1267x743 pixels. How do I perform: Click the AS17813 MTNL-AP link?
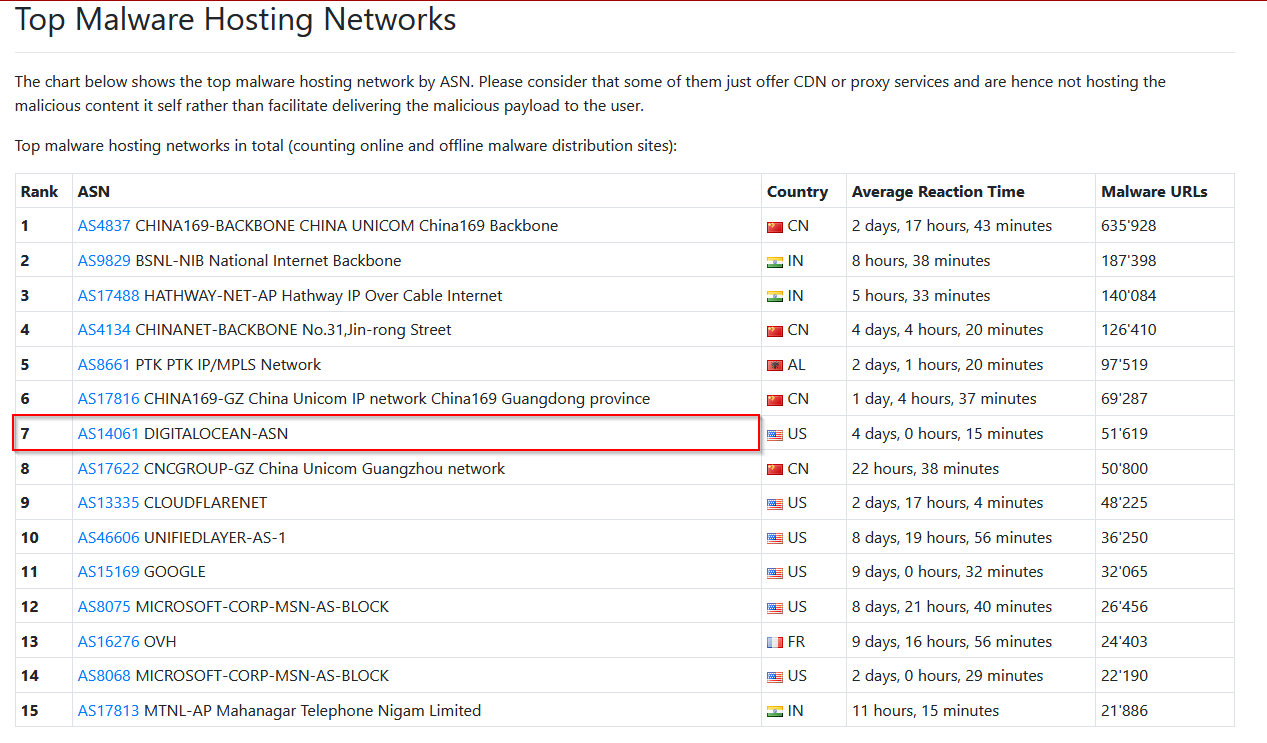[108, 711]
